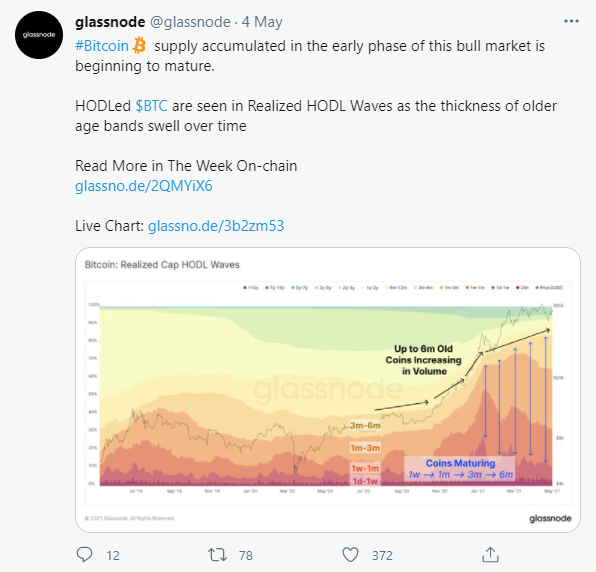Open the share icon under the tweet
Screen dimensions: 596x572
[x=490, y=555]
